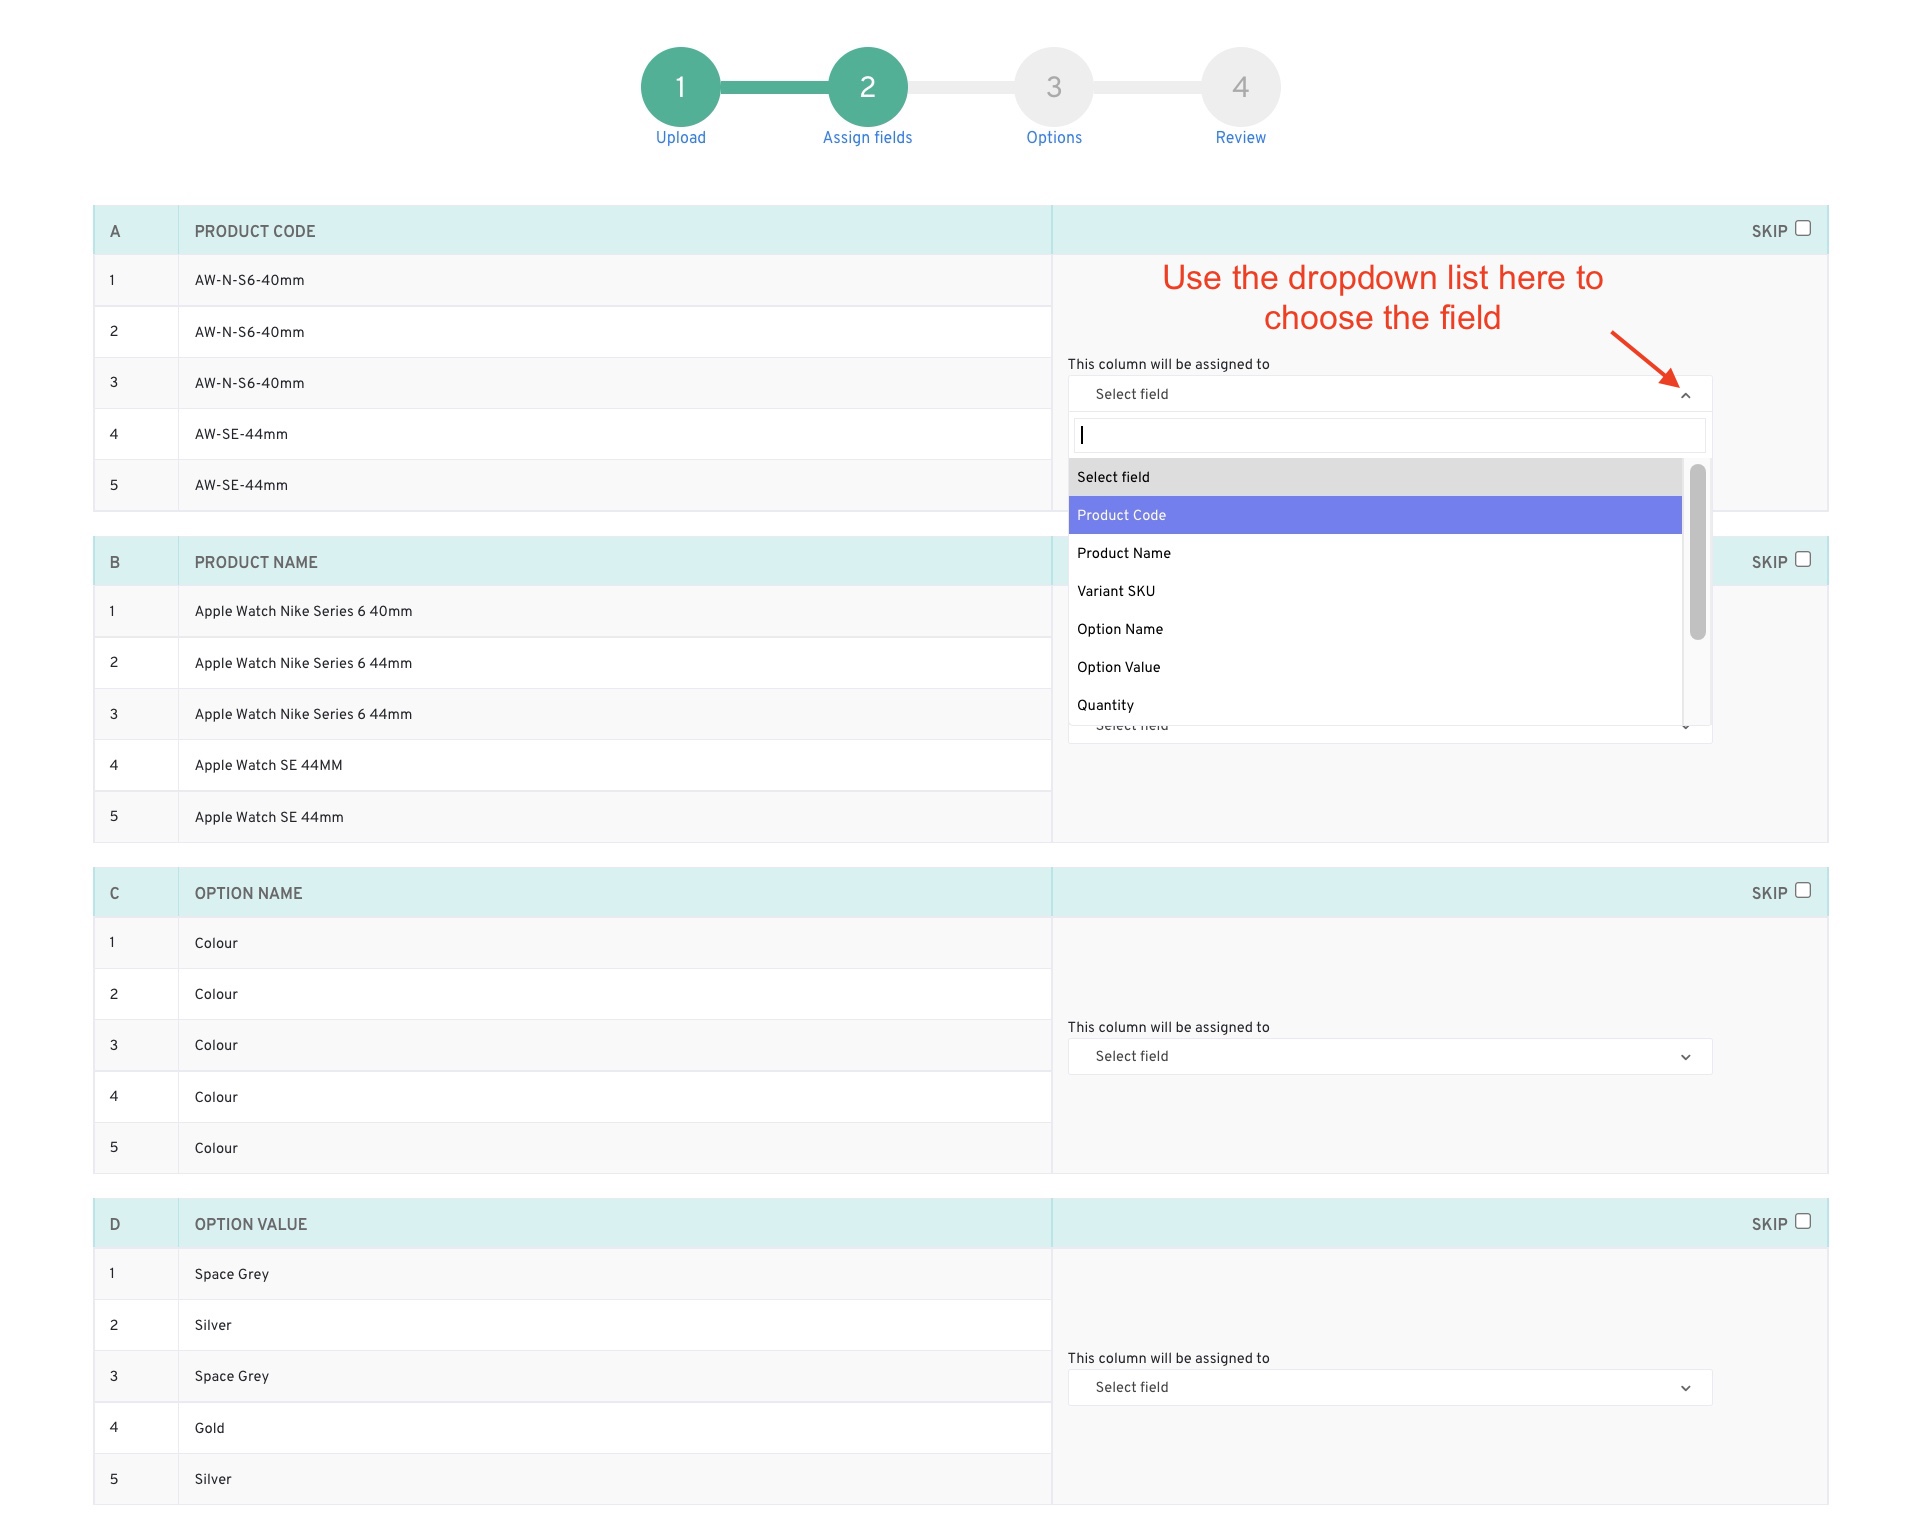Enable SKIP for the Option Name column
The height and width of the screenshot is (1526, 1932).
coord(1803,891)
